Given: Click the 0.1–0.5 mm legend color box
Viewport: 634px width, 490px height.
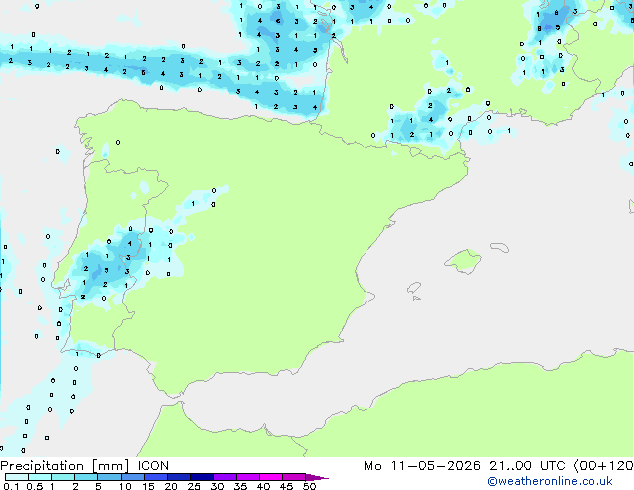Looking at the screenshot, I should (17, 477).
